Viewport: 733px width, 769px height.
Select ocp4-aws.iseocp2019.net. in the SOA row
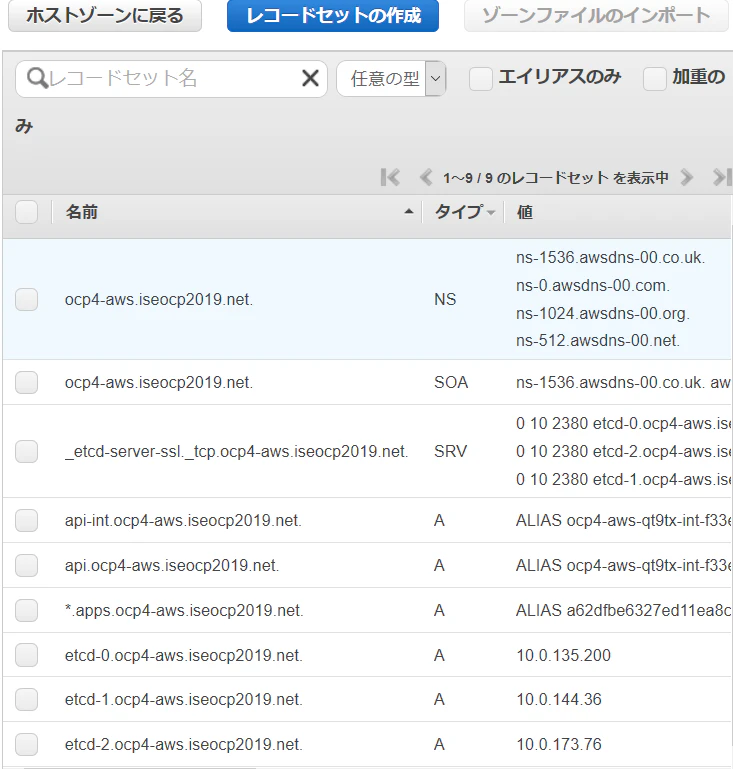[159, 382]
